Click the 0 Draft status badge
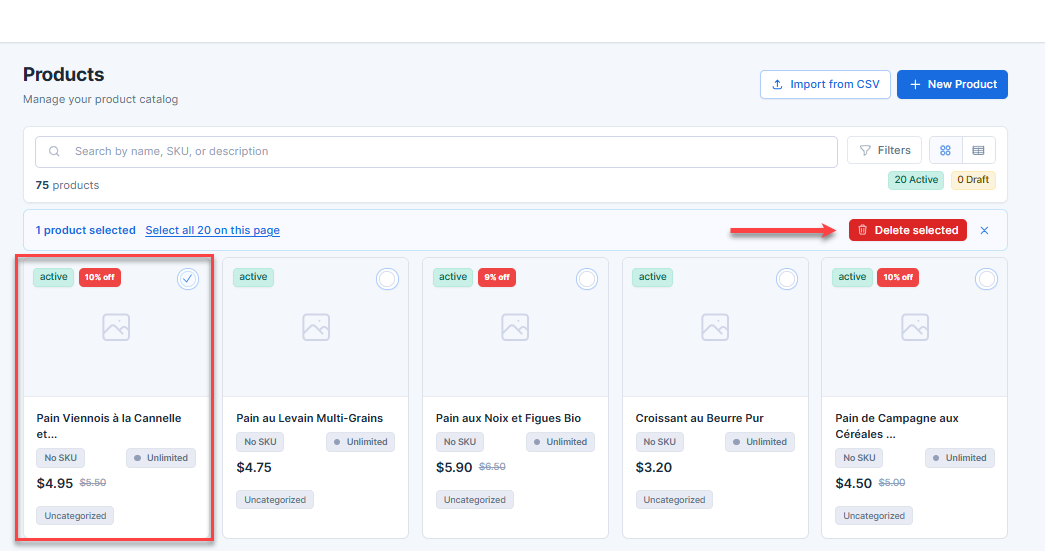This screenshot has height=551, width=1045. pyautogui.click(x=973, y=180)
